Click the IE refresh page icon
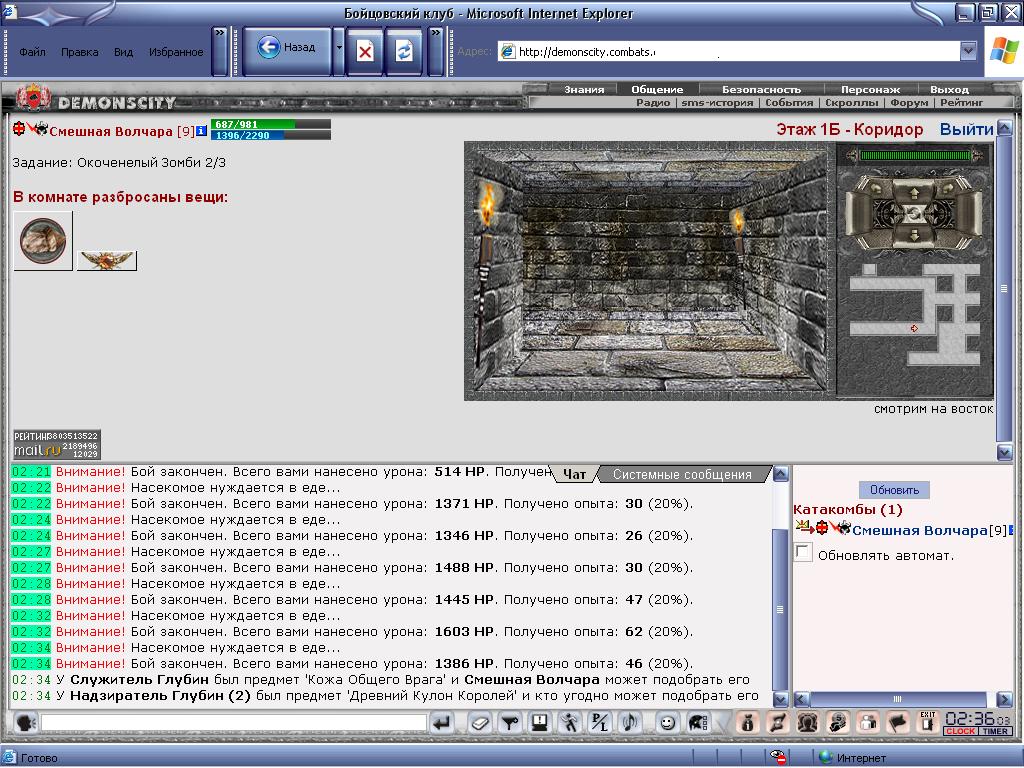This screenshot has width=1024, height=768. tap(404, 51)
